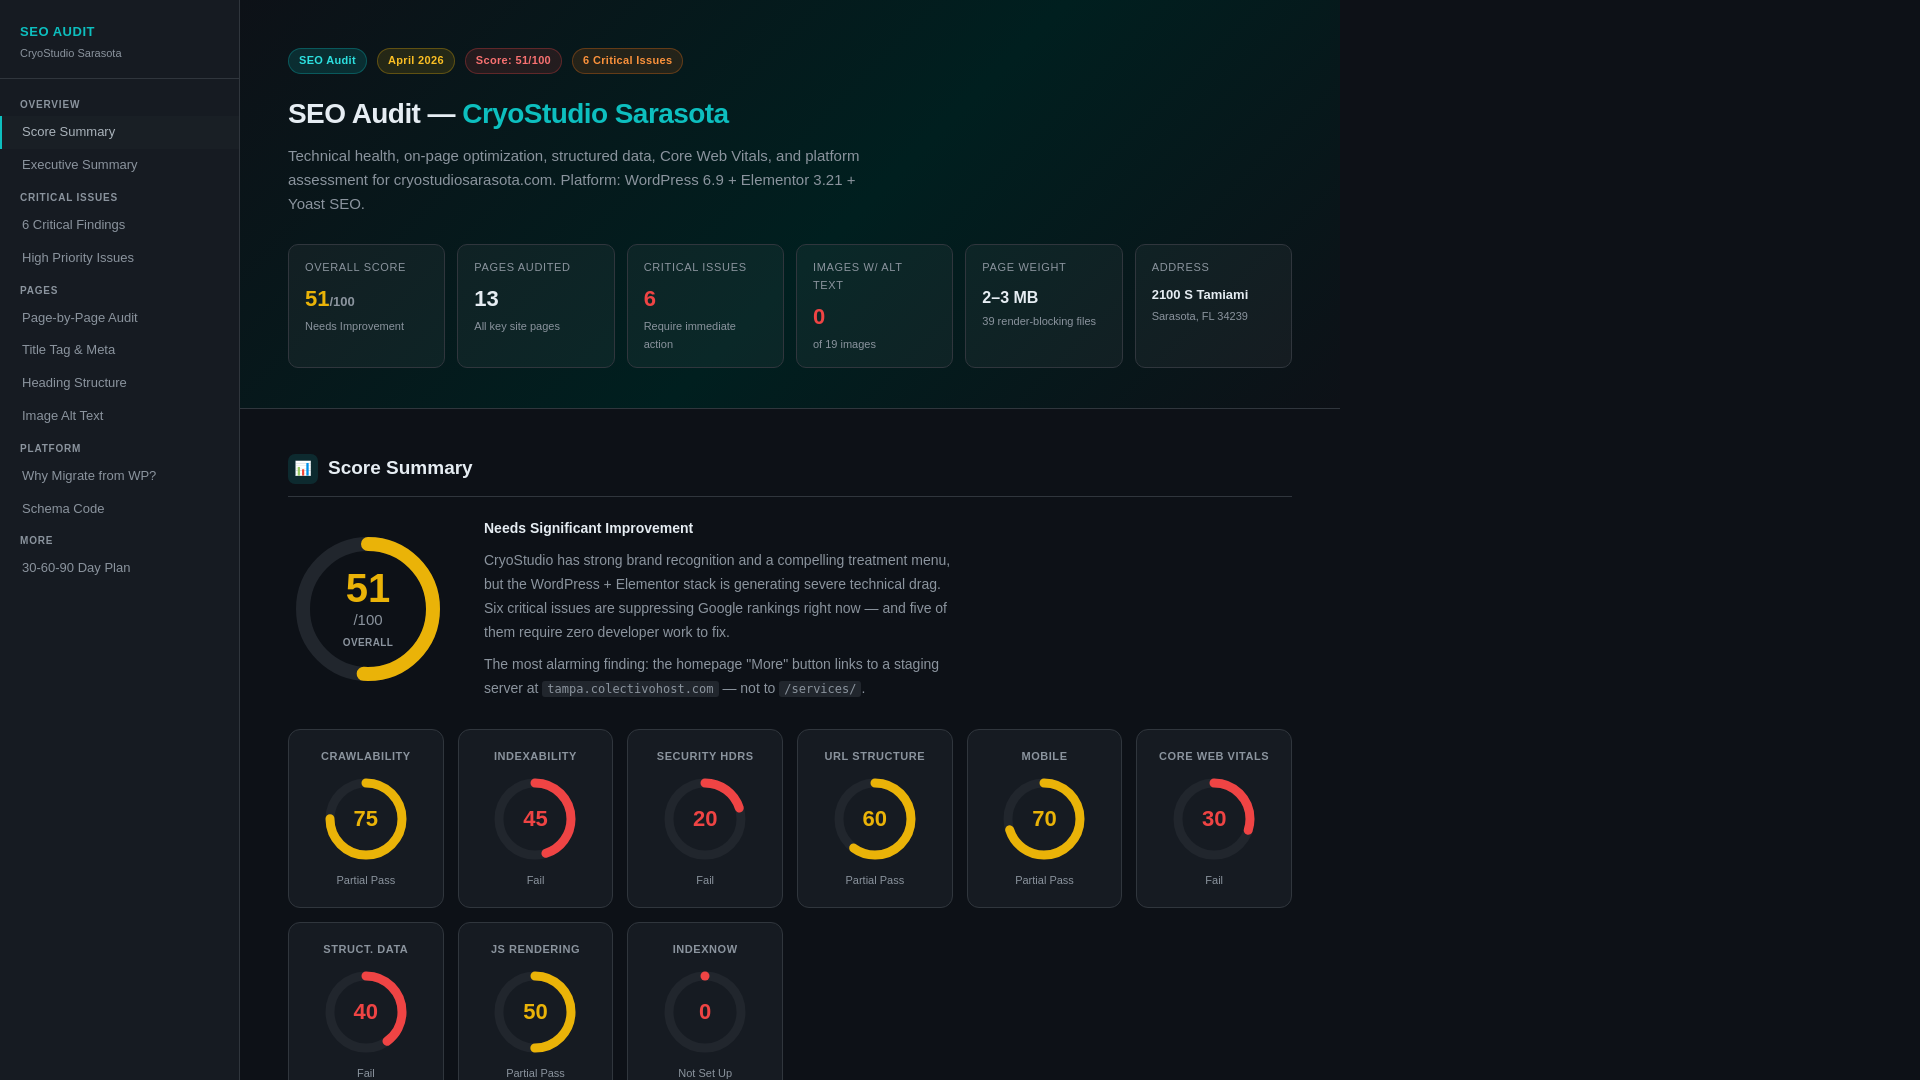Click the 39 render-blocking files text
1920x1080 pixels.
tap(1039, 322)
